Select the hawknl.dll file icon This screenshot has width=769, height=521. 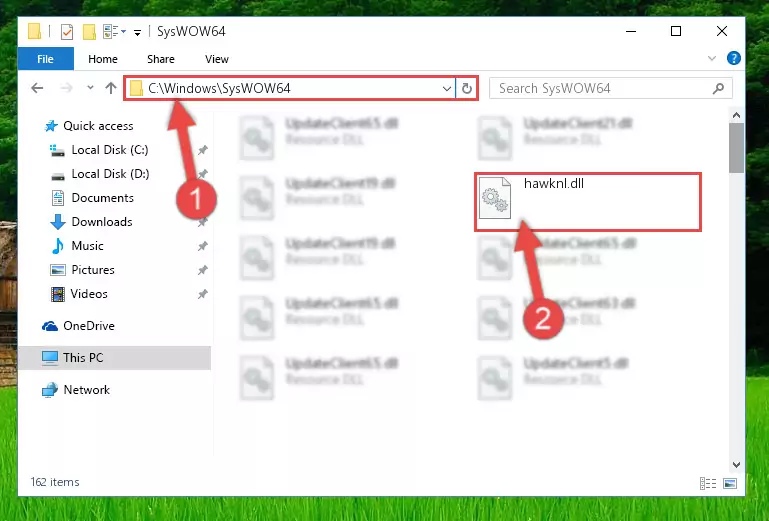[x=495, y=198]
